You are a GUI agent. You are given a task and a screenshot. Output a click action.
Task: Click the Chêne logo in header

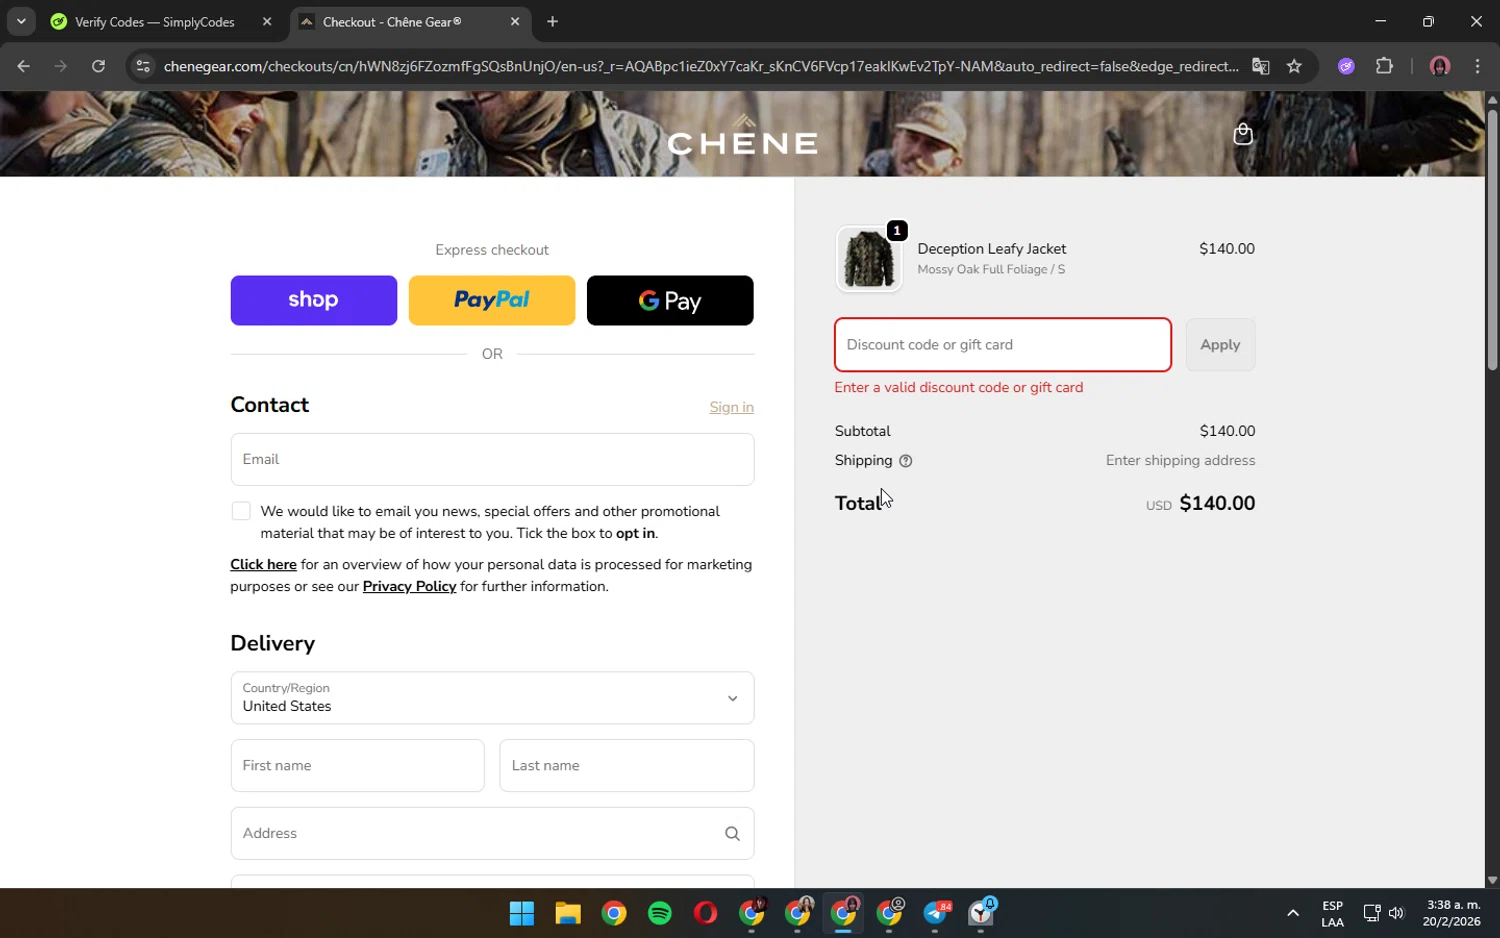[x=742, y=137]
